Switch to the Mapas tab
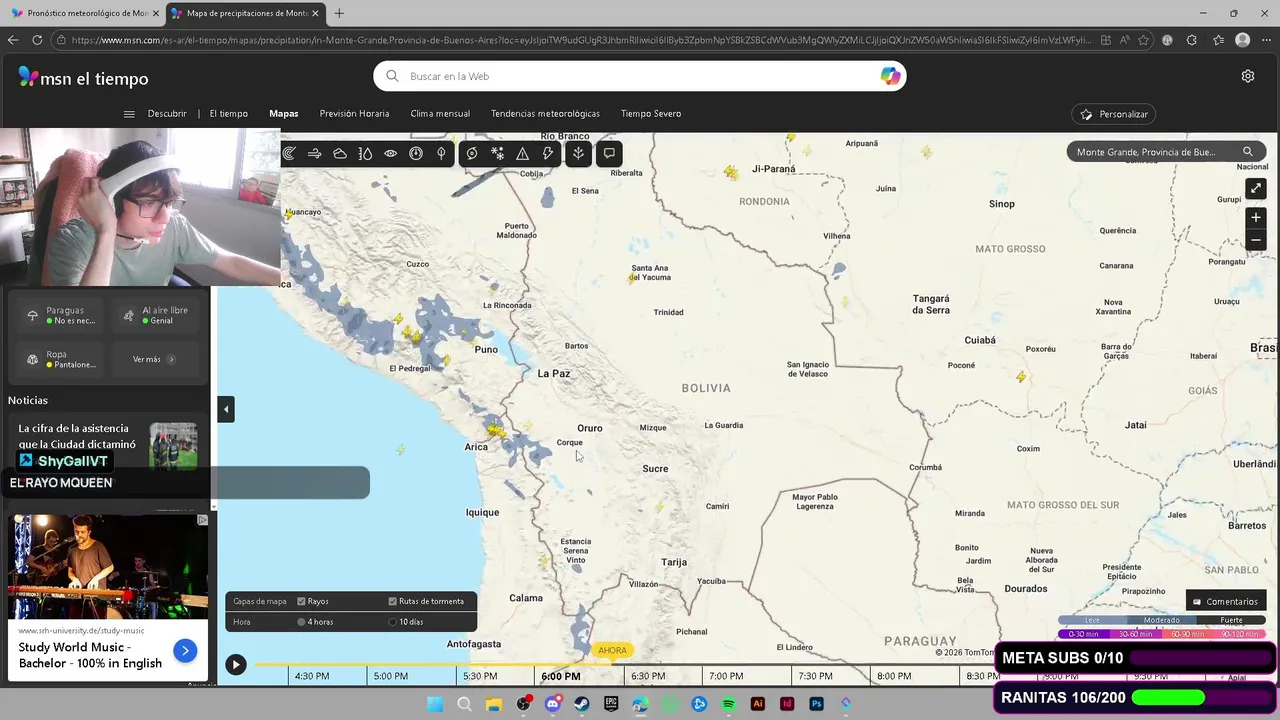This screenshot has width=1280, height=720. pos(284,114)
